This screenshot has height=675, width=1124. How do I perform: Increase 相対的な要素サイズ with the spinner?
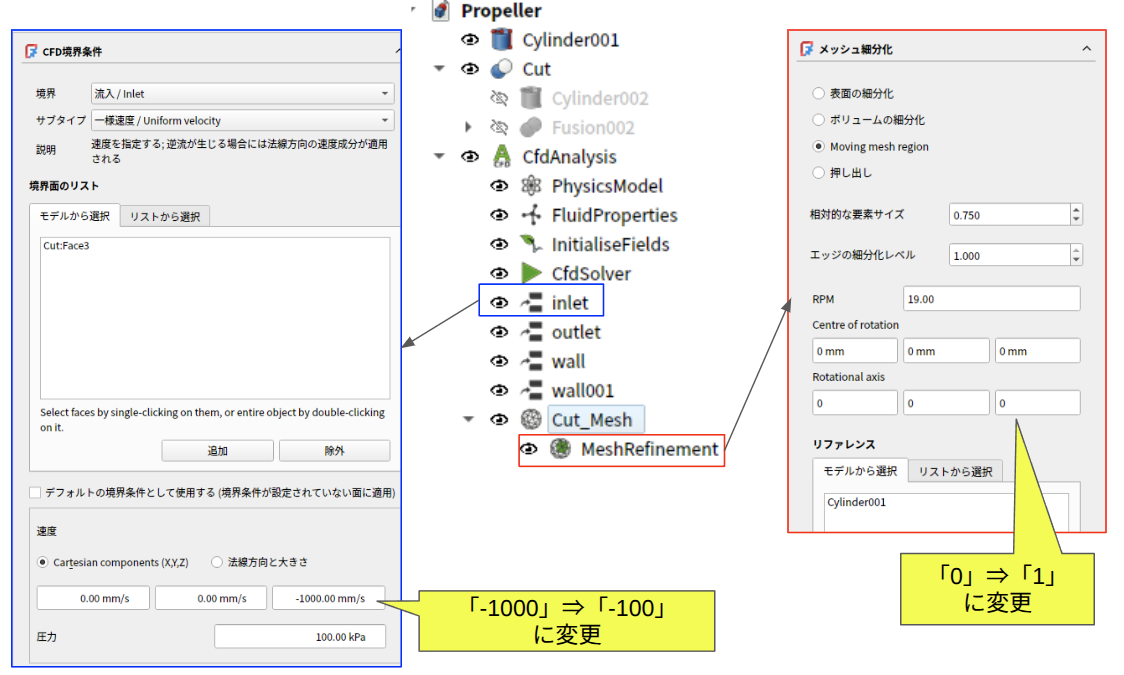click(x=1076, y=210)
